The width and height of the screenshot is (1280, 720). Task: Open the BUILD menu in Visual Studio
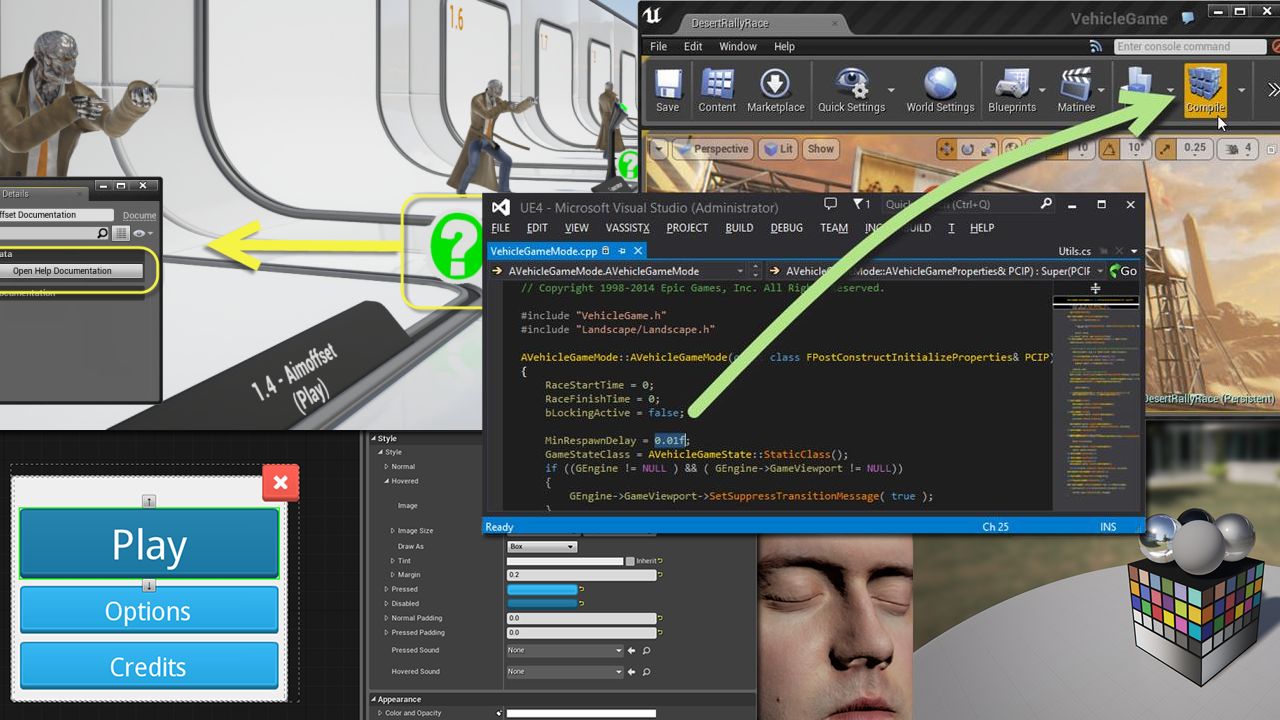pyautogui.click(x=739, y=228)
